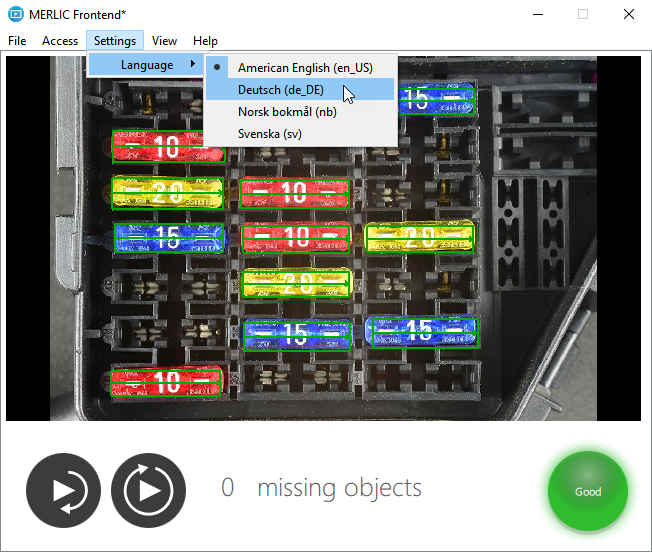652x552 pixels.
Task: Maximize the MERLIC Frontend window
Action: (582, 14)
